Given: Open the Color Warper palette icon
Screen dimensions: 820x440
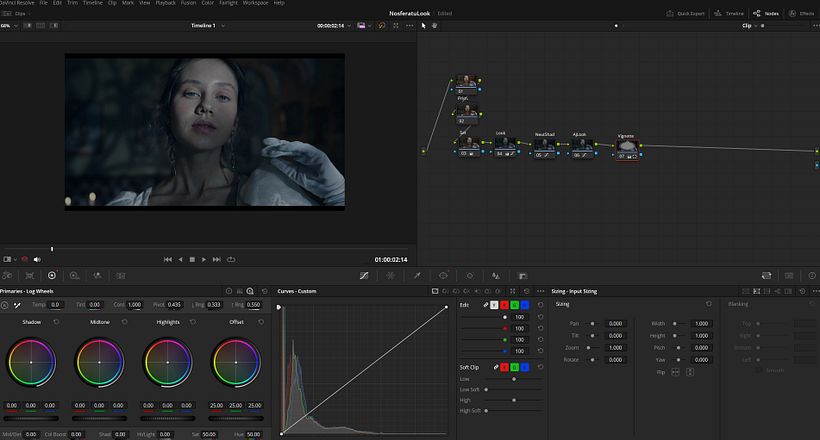Looking at the screenshot, I should (390, 276).
